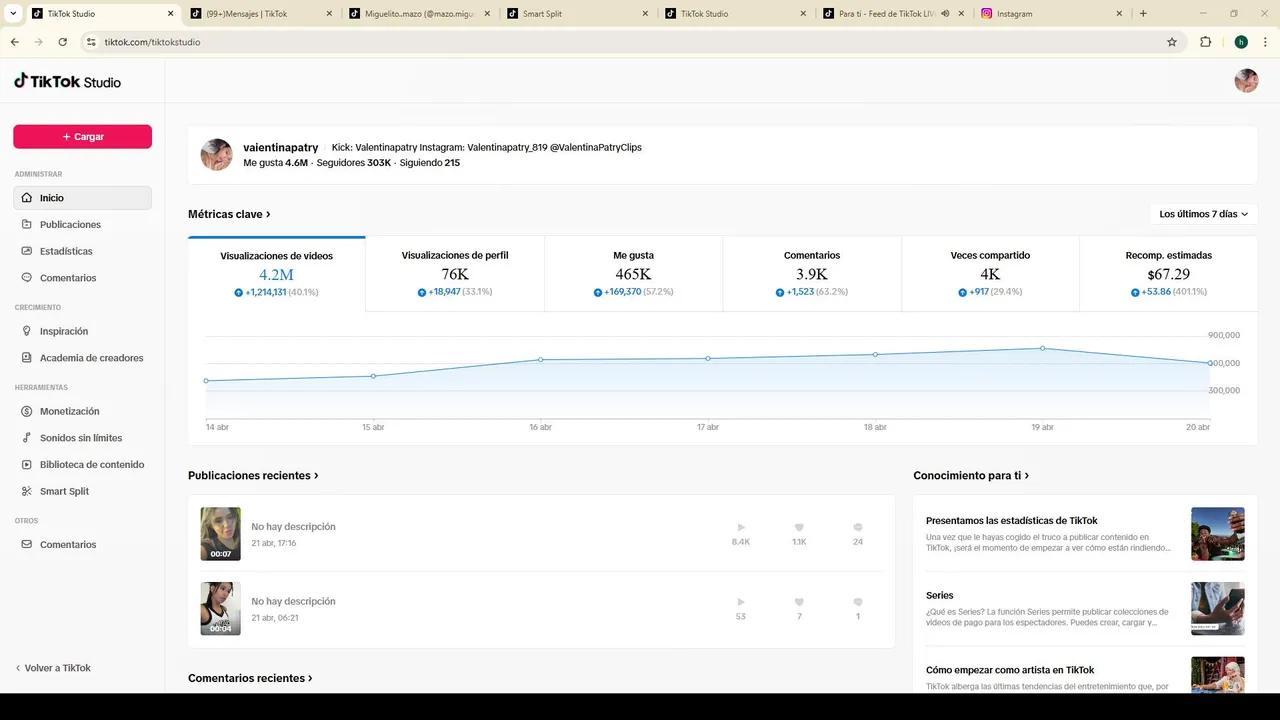Open Publicaciones icon in sidebar

click(27, 225)
